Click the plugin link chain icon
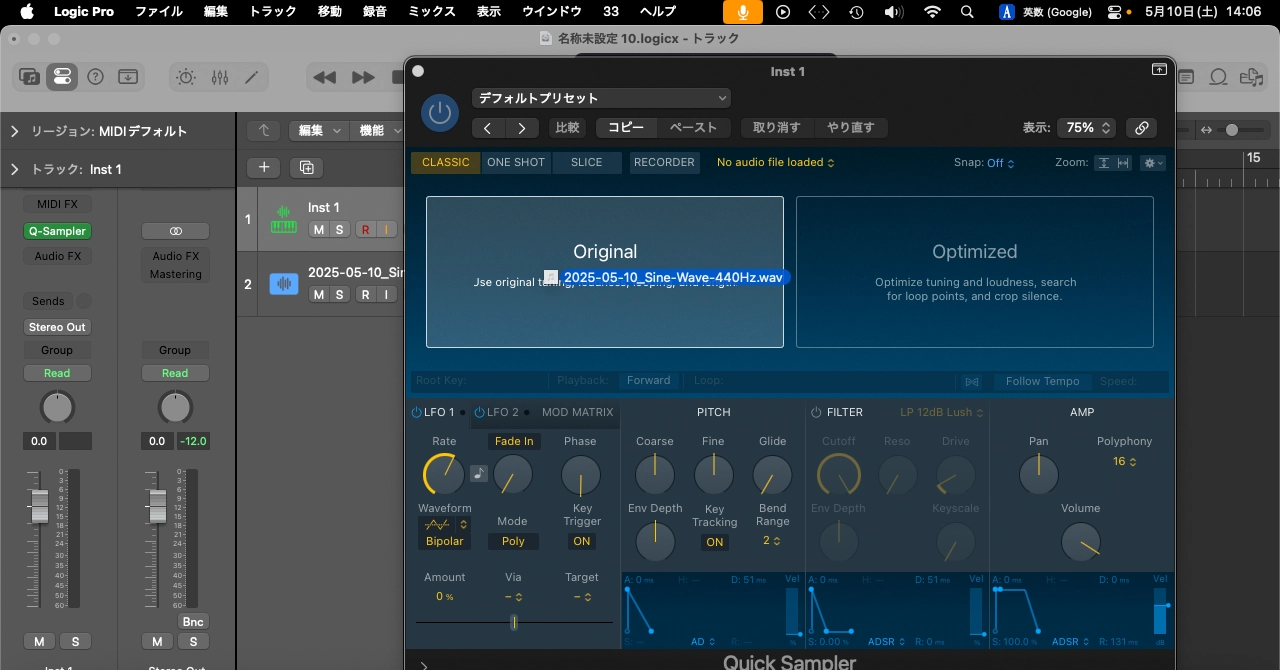 pos(1141,128)
